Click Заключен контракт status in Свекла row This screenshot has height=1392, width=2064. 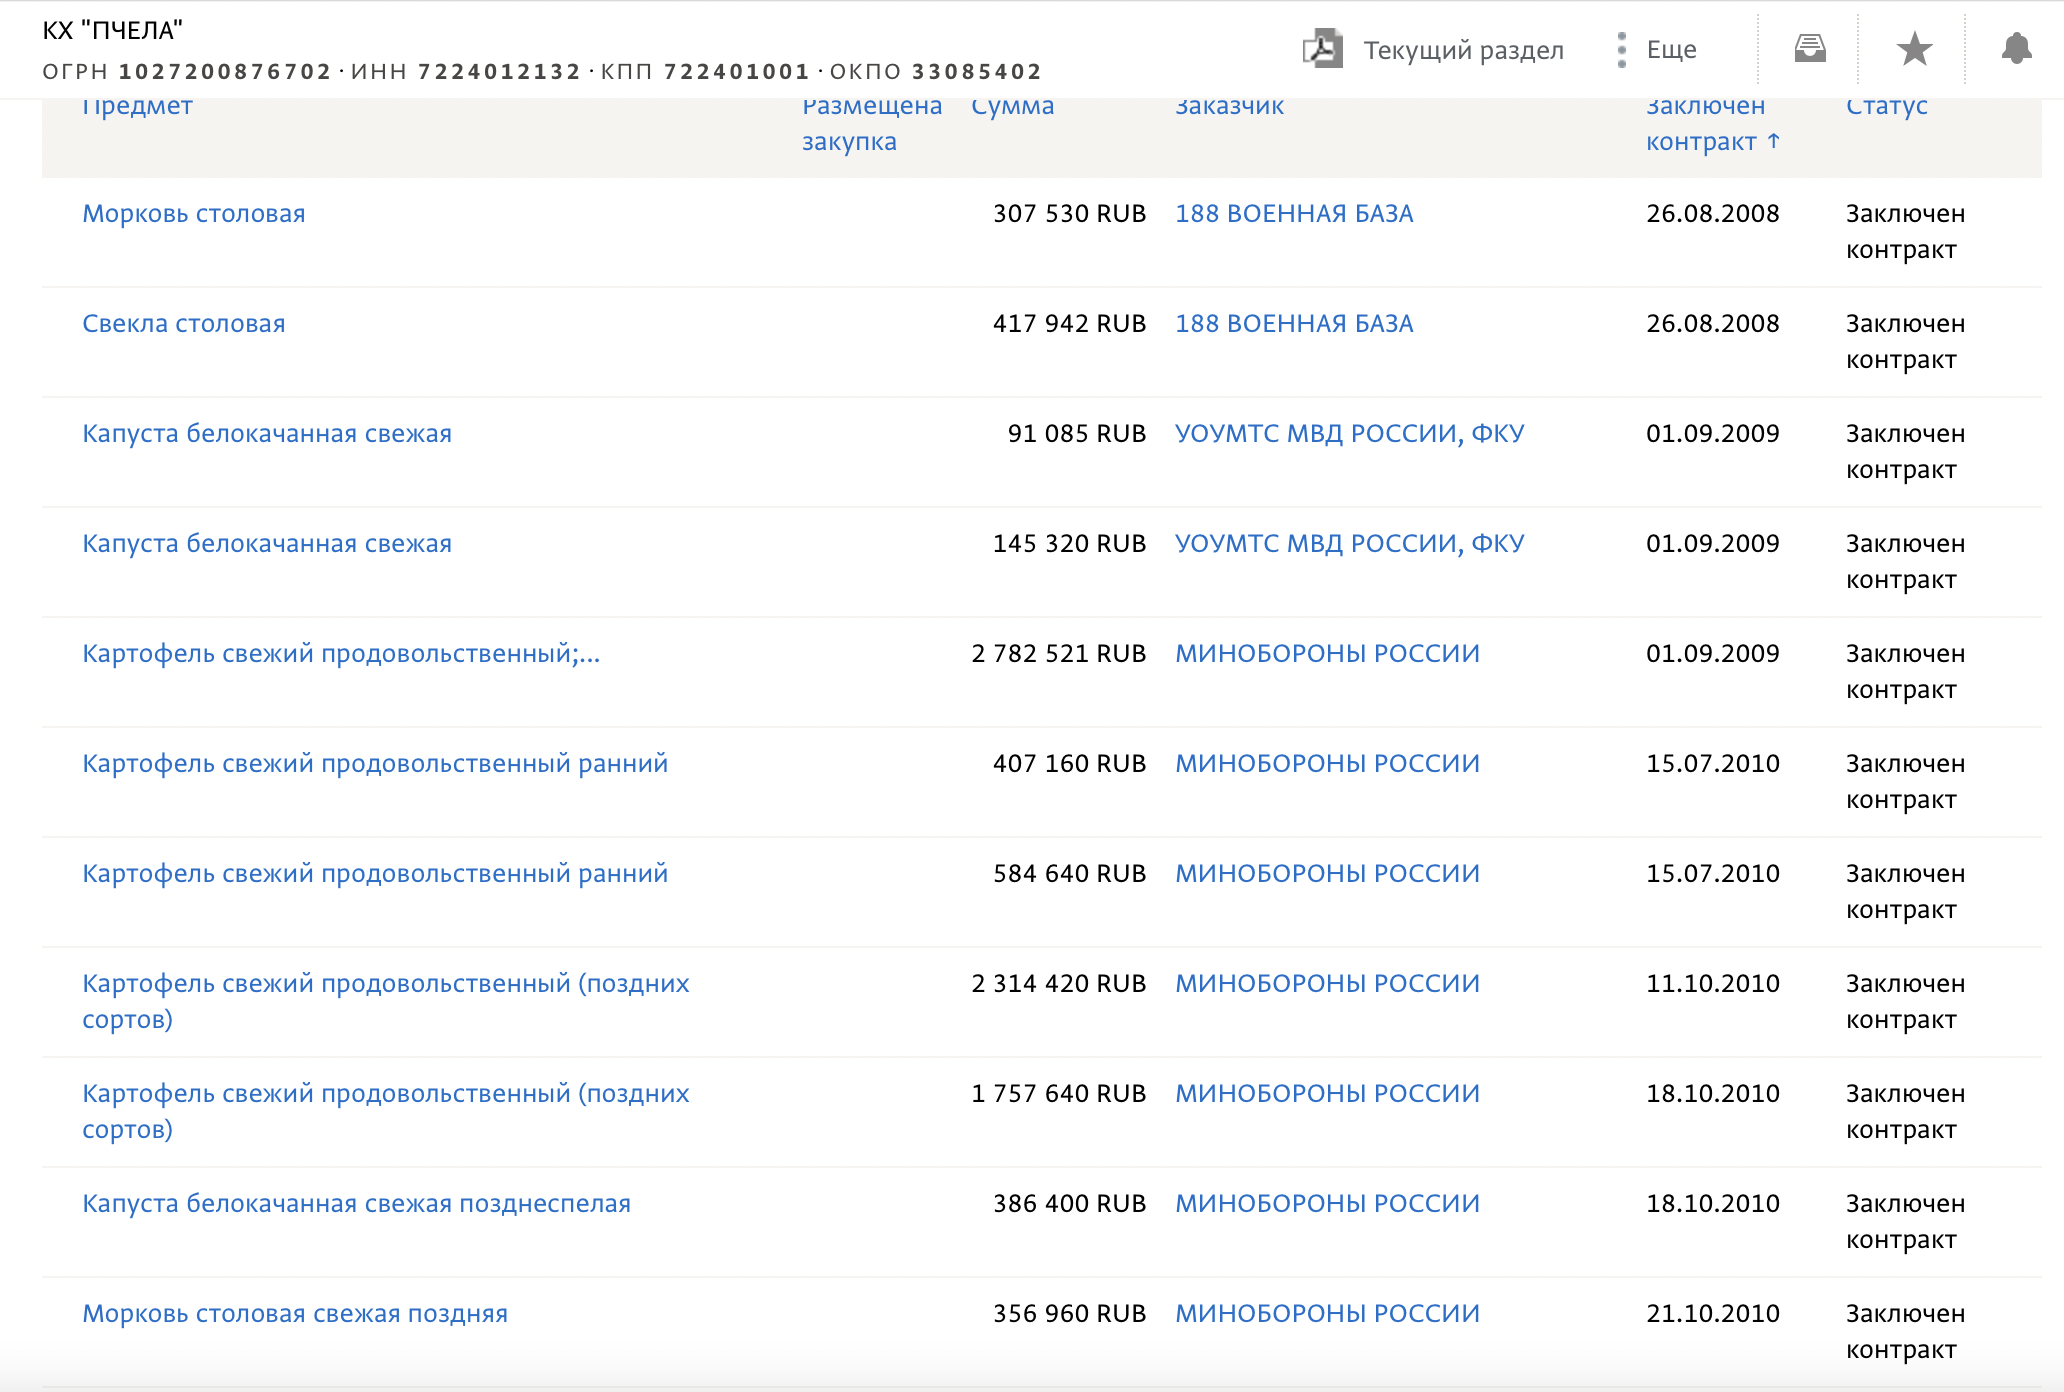point(1905,342)
